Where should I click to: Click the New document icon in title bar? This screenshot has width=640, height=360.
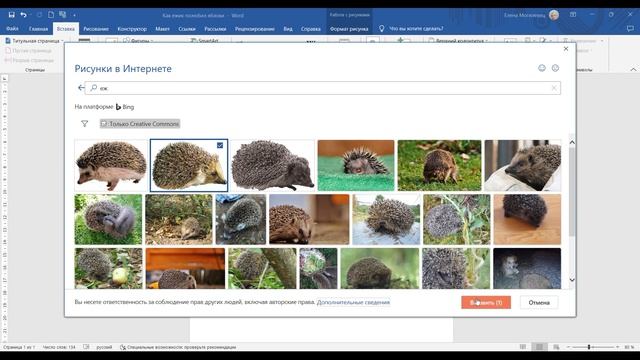point(51,15)
